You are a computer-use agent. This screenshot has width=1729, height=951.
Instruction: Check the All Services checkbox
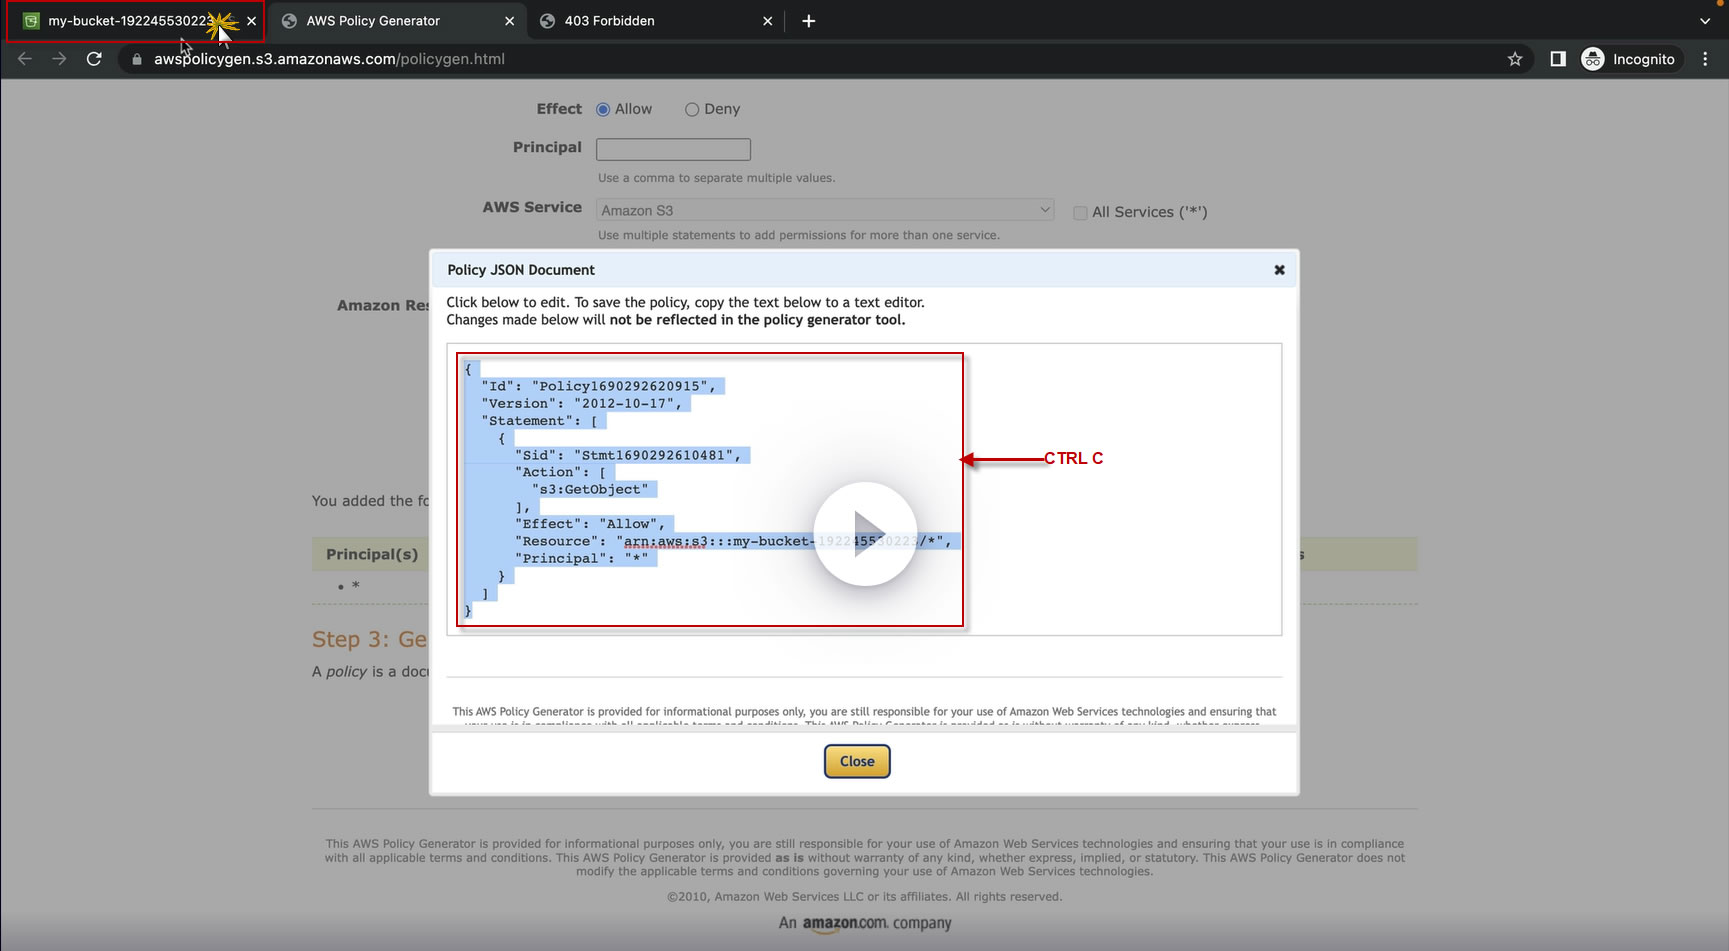click(1080, 213)
